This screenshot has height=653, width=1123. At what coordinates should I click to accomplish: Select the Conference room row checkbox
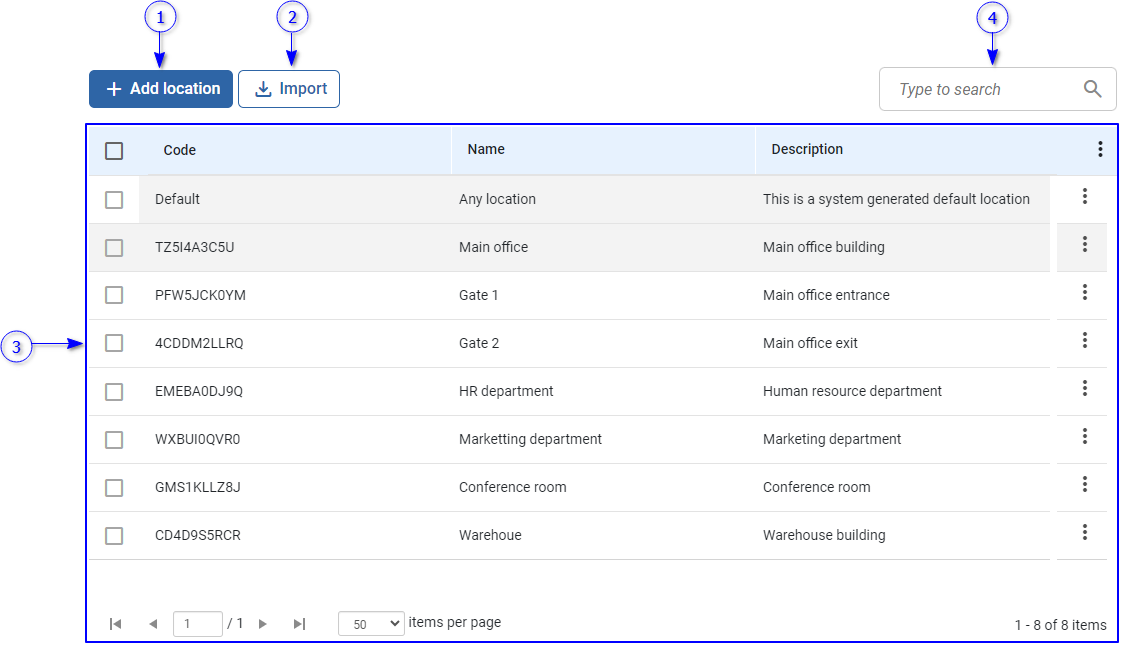click(x=114, y=487)
